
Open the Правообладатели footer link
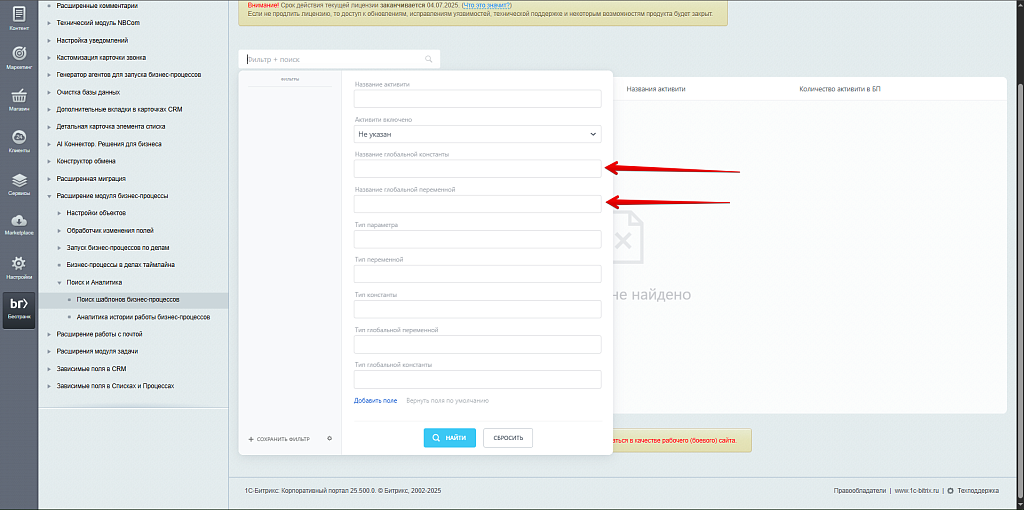pos(859,490)
